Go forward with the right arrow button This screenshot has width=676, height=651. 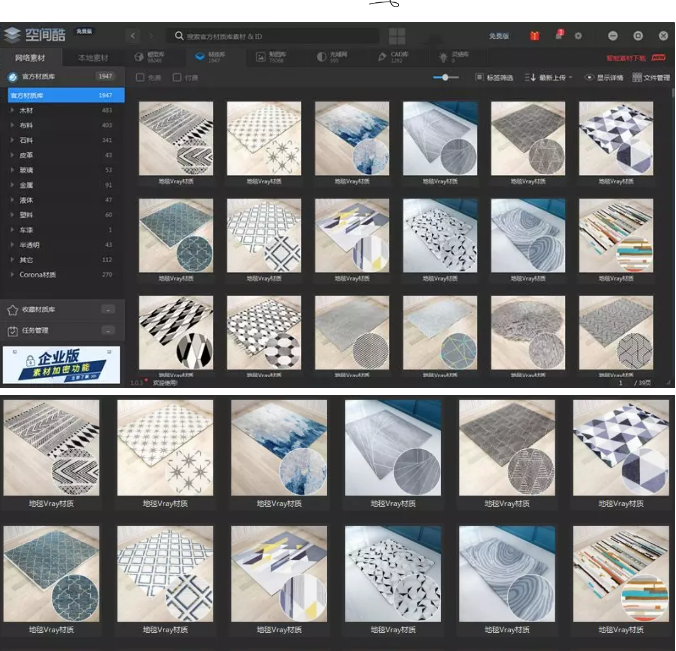point(151,36)
